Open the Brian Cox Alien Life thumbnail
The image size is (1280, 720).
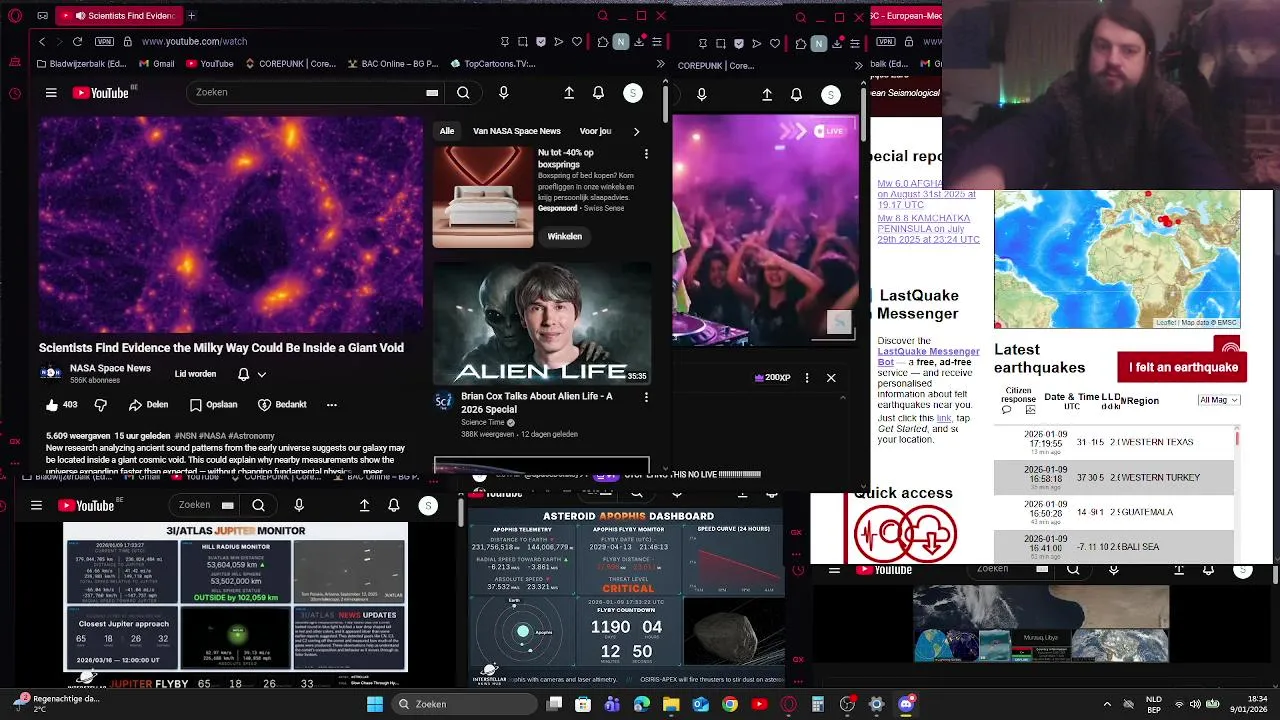[x=541, y=324]
